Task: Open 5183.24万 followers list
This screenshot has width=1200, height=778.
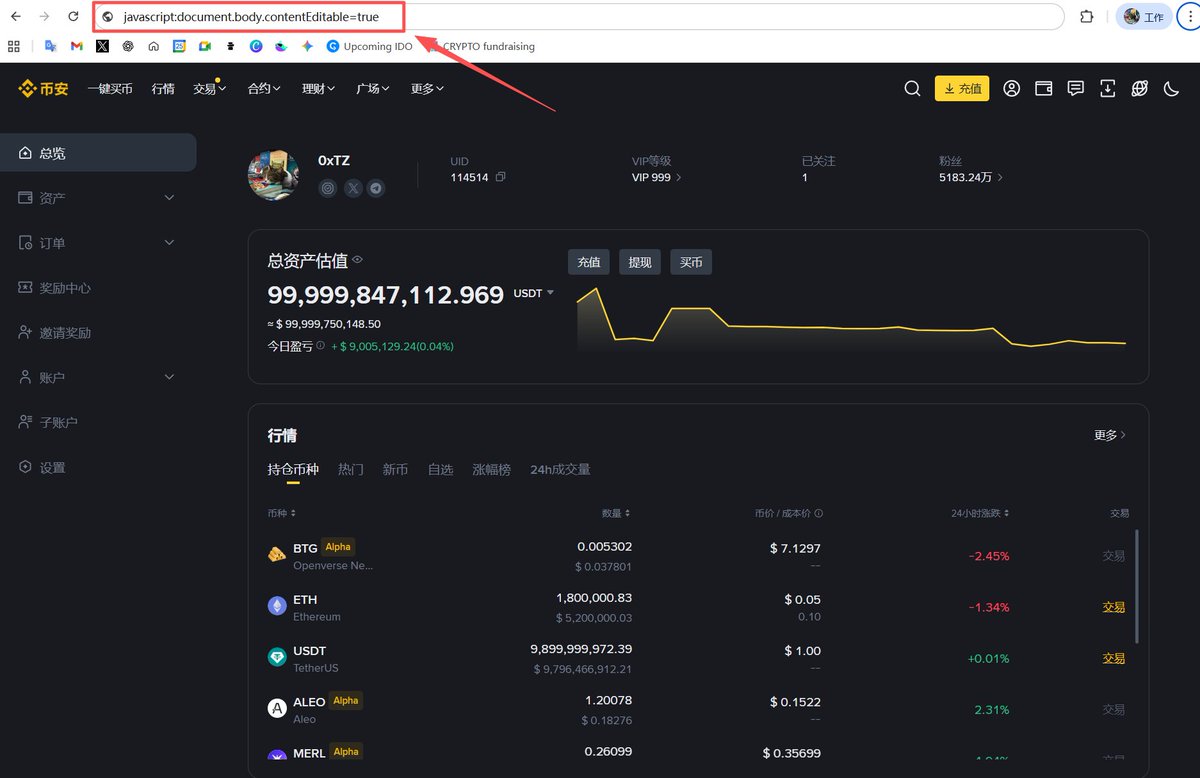Action: [x=971, y=177]
